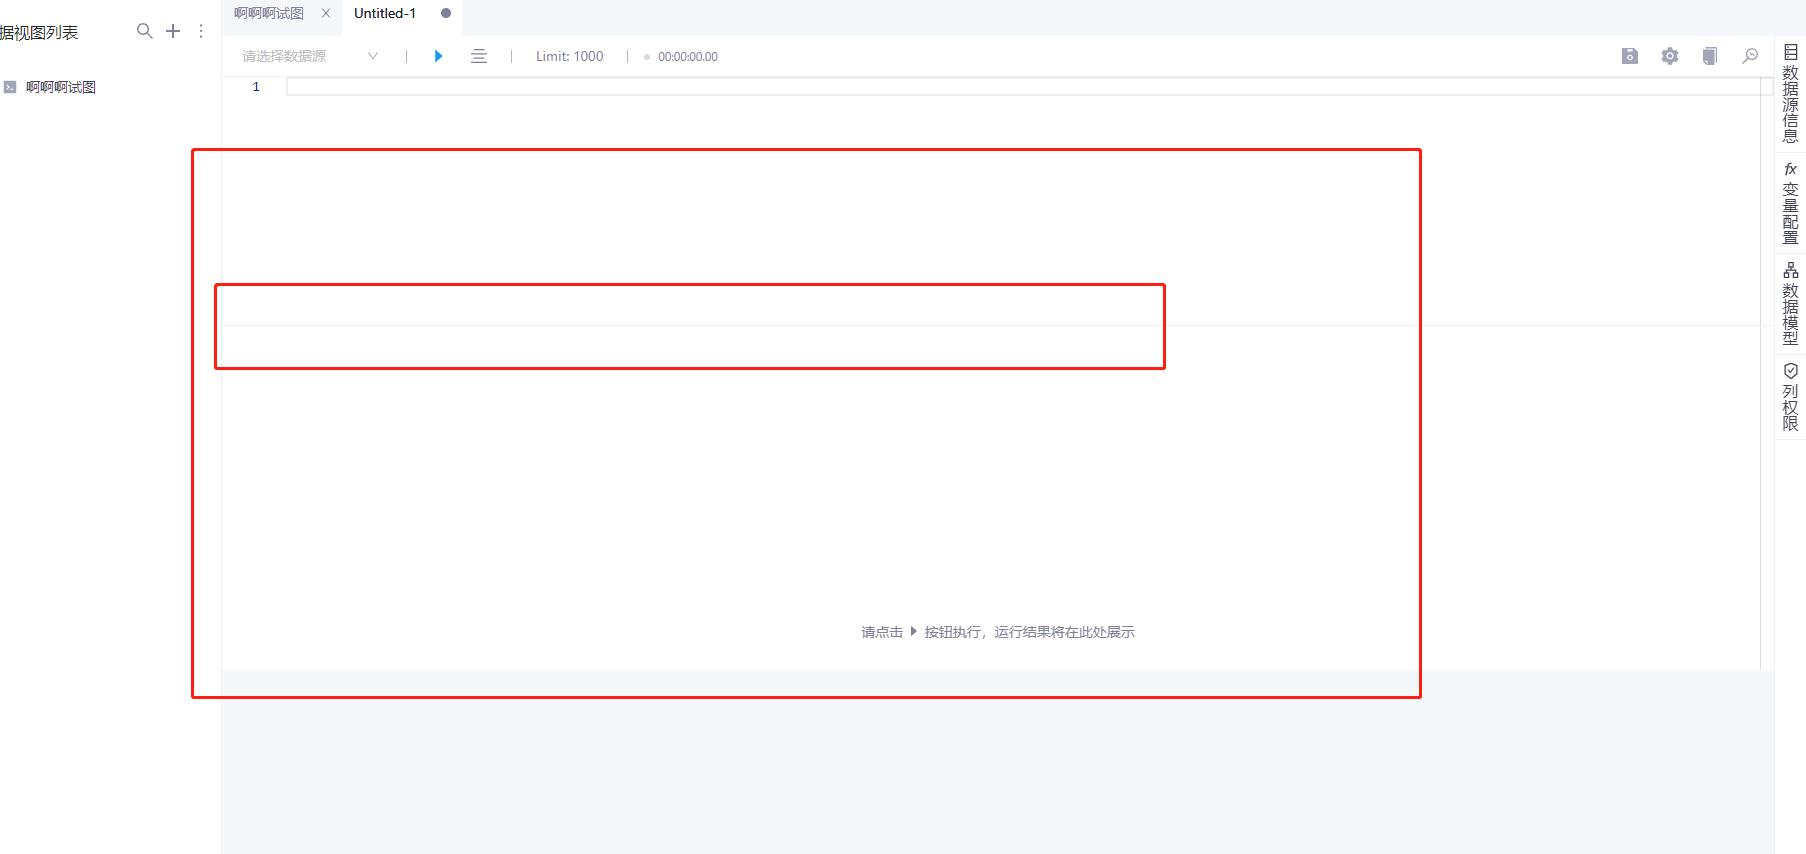The width and height of the screenshot is (1806, 854).
Task: Run the query with the play button
Action: click(438, 56)
